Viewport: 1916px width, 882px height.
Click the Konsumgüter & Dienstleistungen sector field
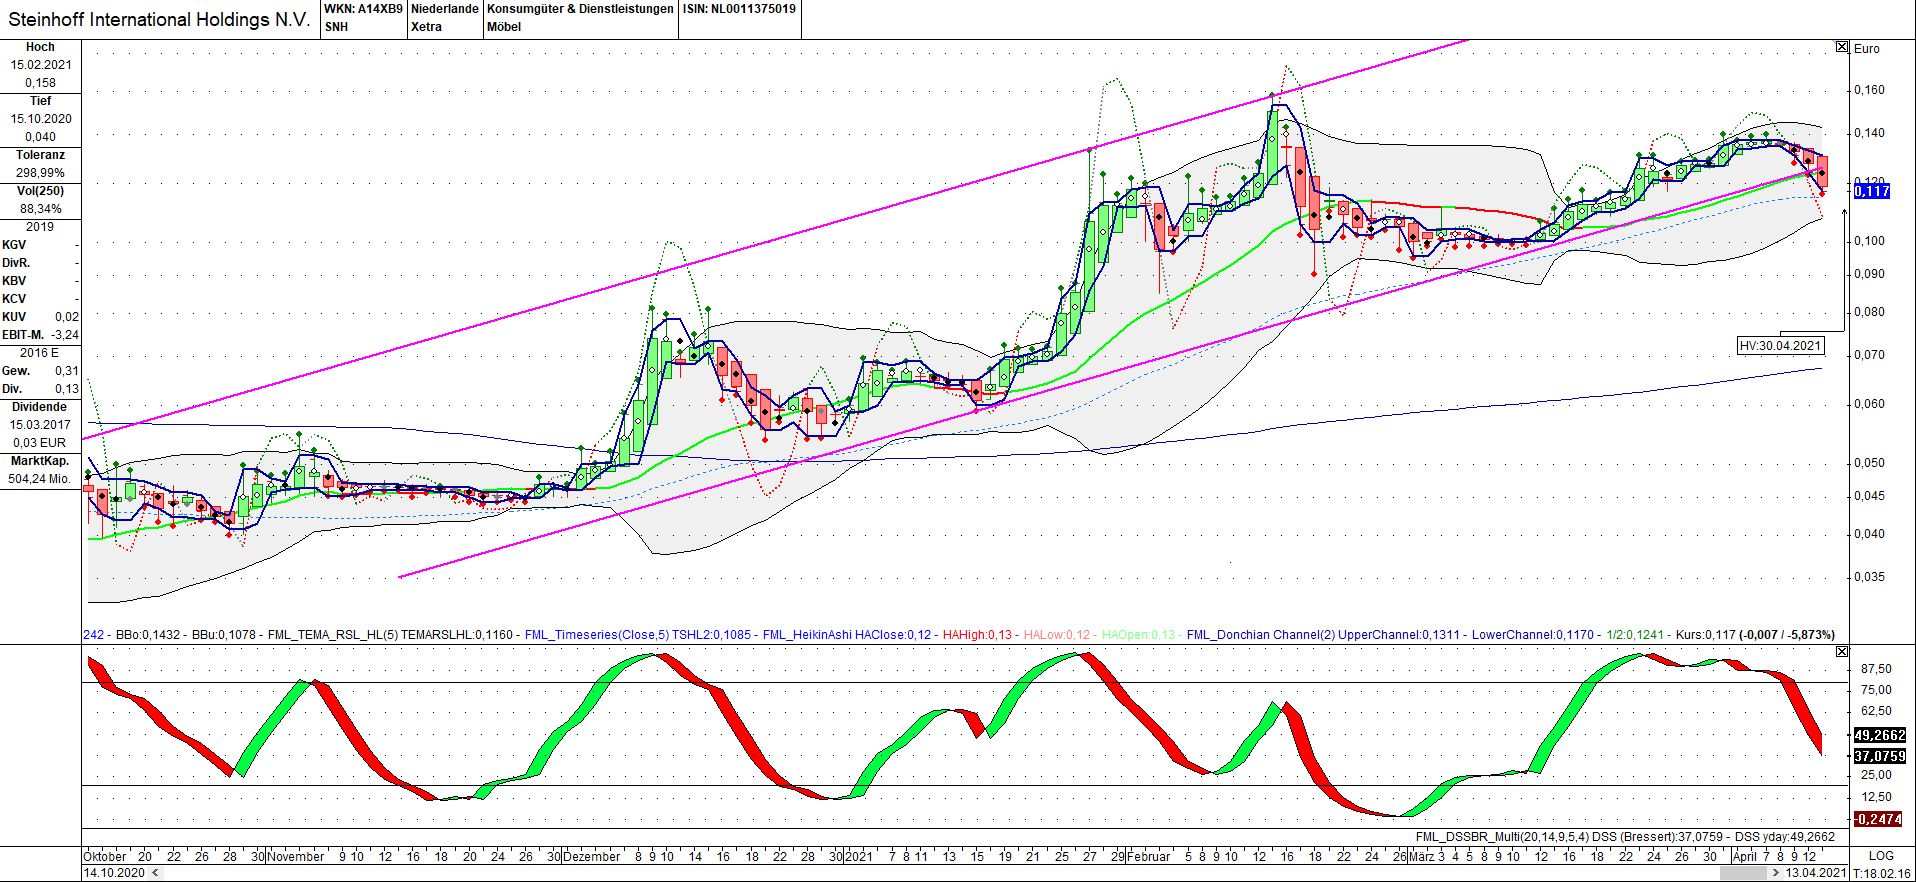(580, 18)
